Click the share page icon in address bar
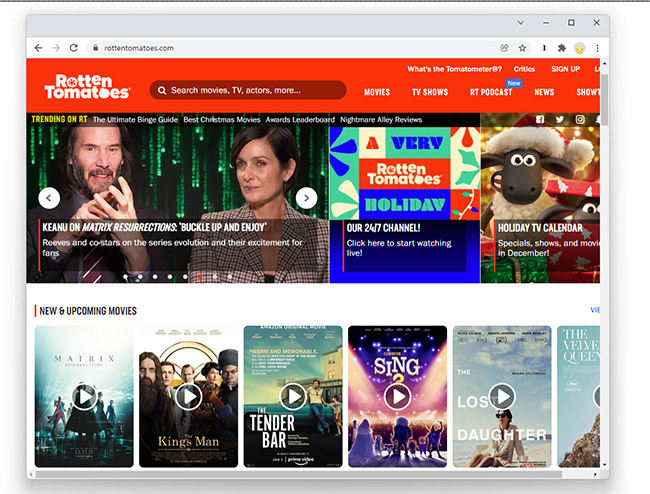 [x=504, y=48]
